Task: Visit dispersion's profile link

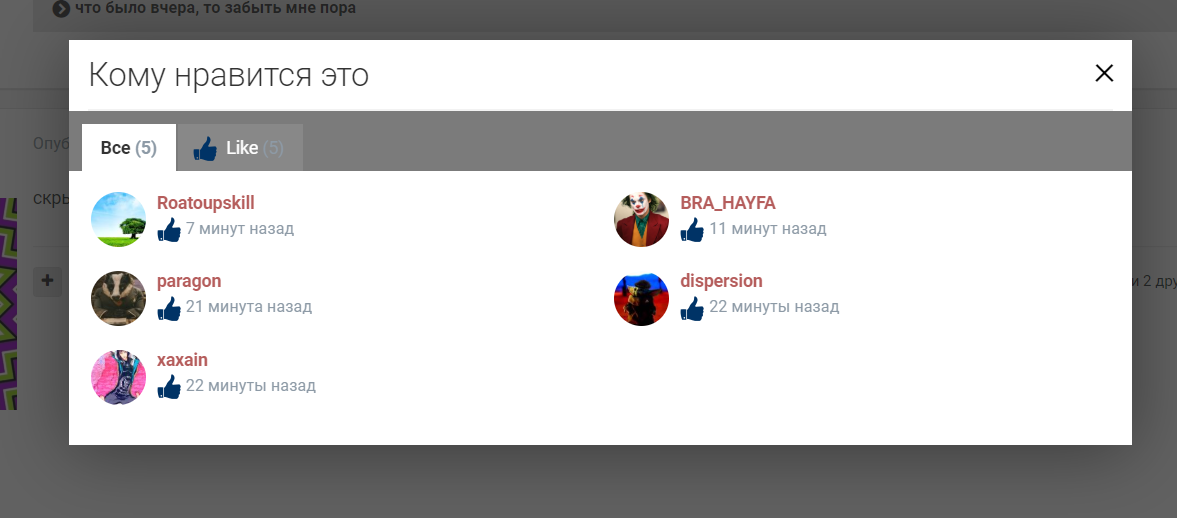Action: tap(721, 281)
